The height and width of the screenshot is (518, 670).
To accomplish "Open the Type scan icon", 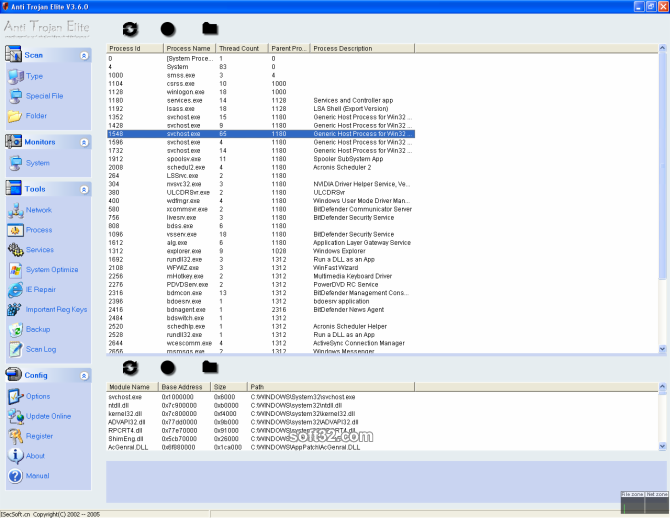I will coord(16,76).
